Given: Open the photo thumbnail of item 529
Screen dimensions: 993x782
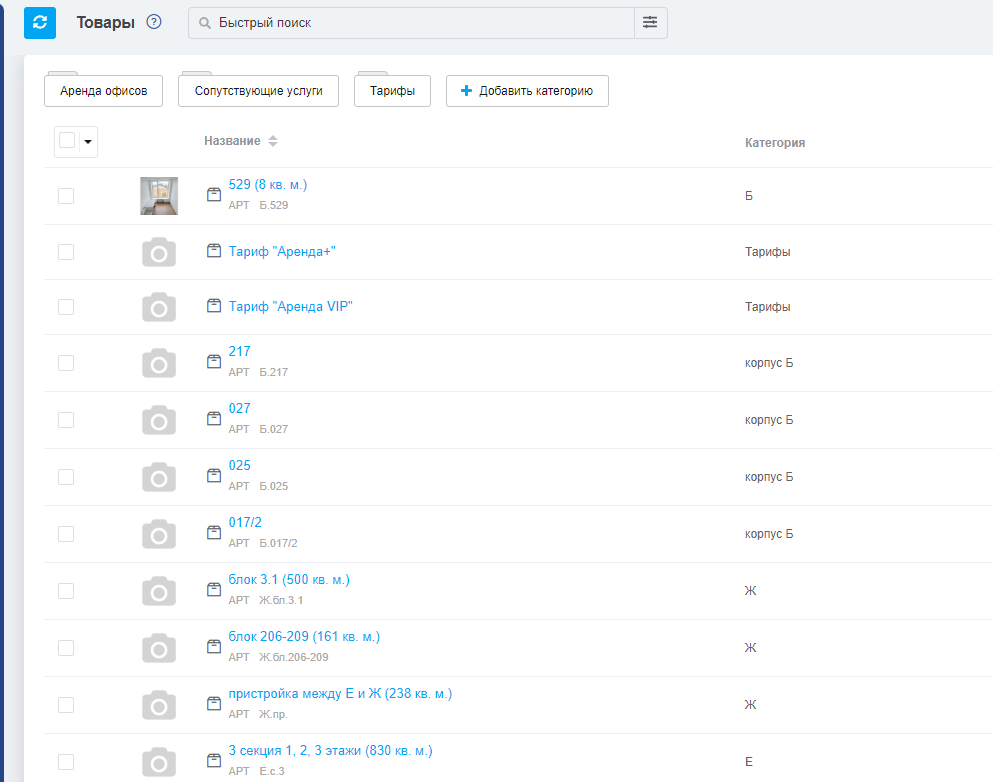Looking at the screenshot, I should 159,196.
